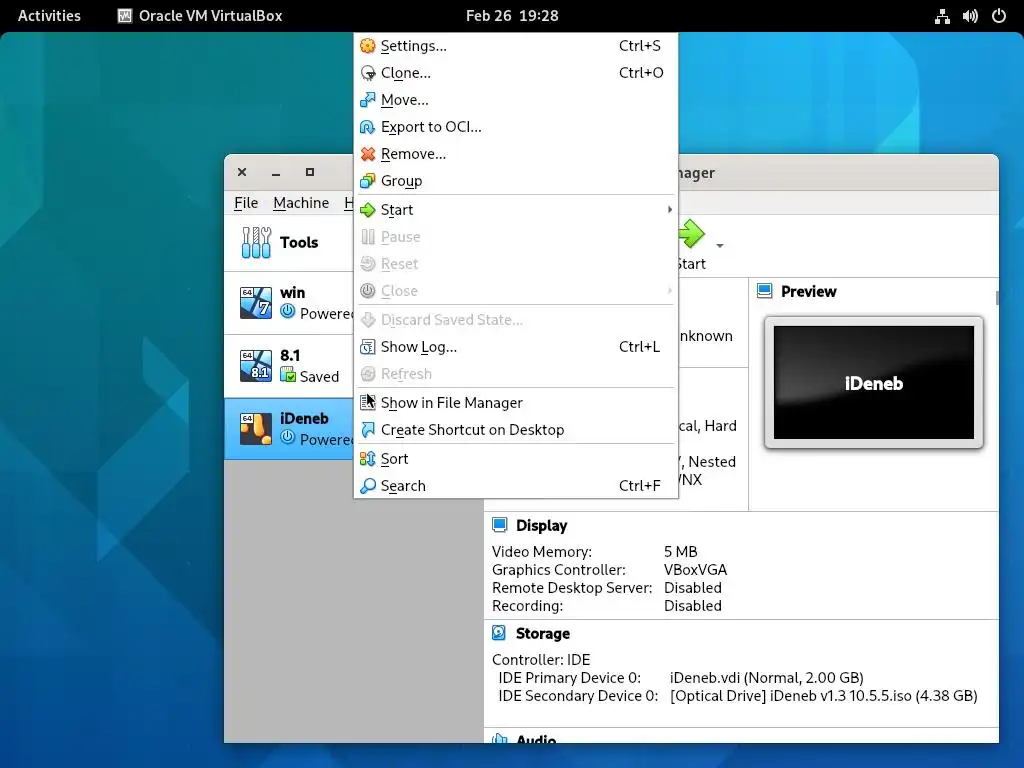The width and height of the screenshot is (1024, 768).
Task: Click the Group stacked-boxes icon
Action: pos(368,181)
